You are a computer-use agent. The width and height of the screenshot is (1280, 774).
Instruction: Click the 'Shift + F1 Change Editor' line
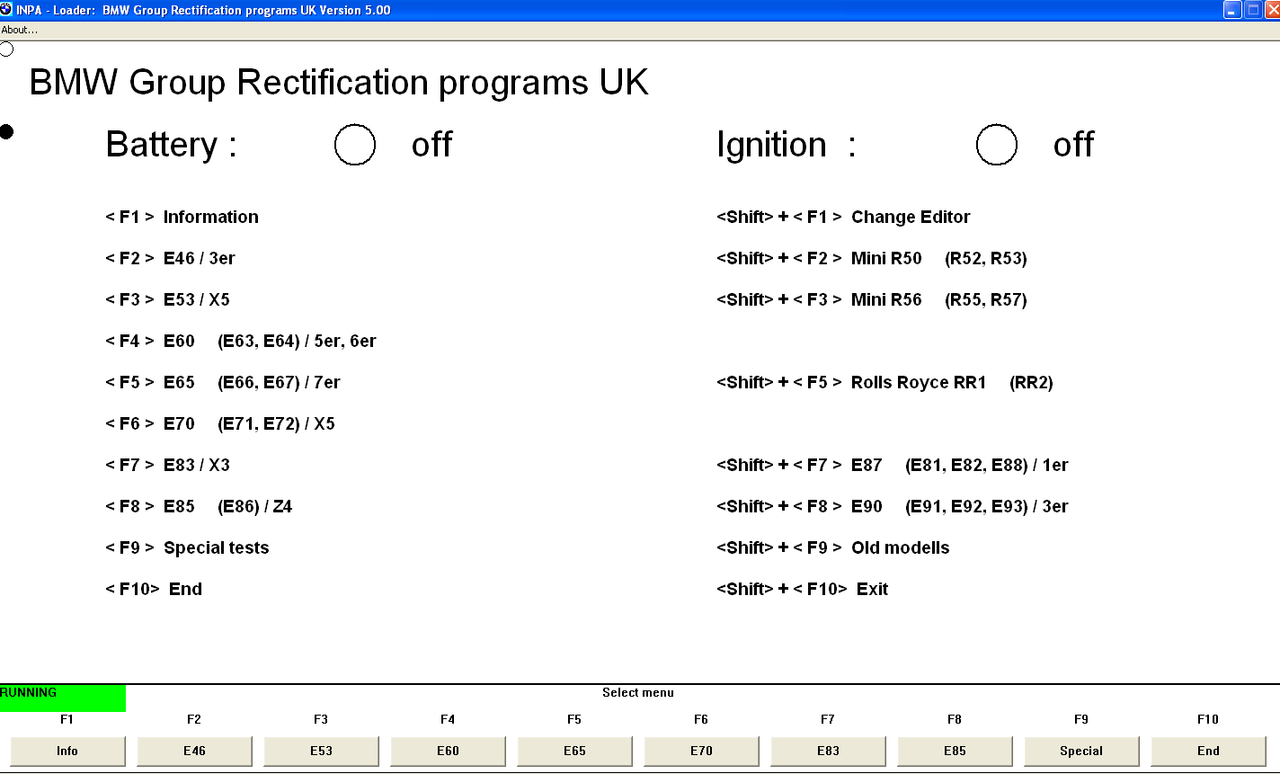pos(844,217)
